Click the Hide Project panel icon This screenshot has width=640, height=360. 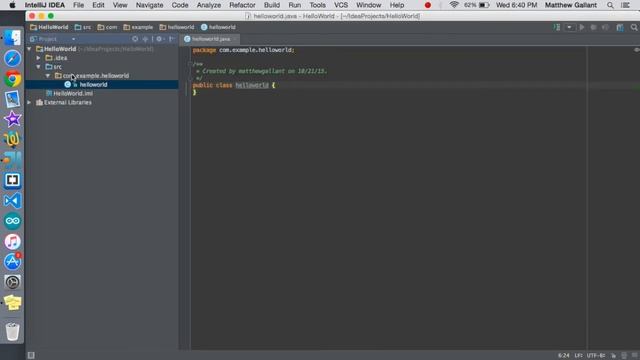pos(172,39)
